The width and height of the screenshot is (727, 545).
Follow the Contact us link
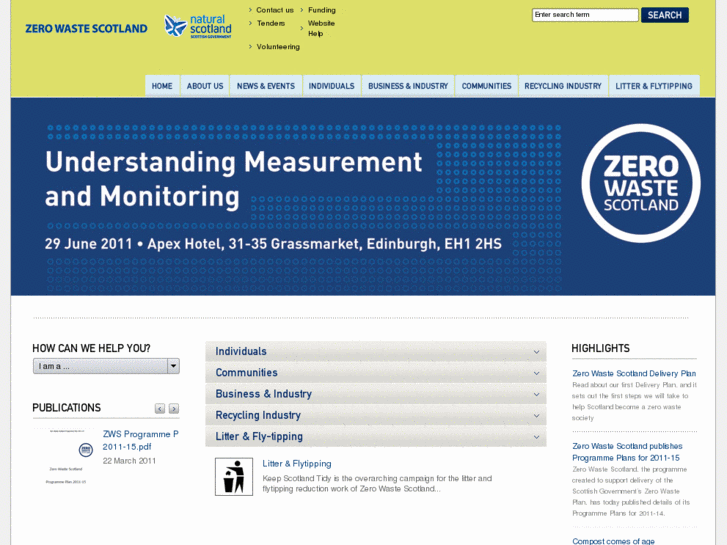(275, 10)
